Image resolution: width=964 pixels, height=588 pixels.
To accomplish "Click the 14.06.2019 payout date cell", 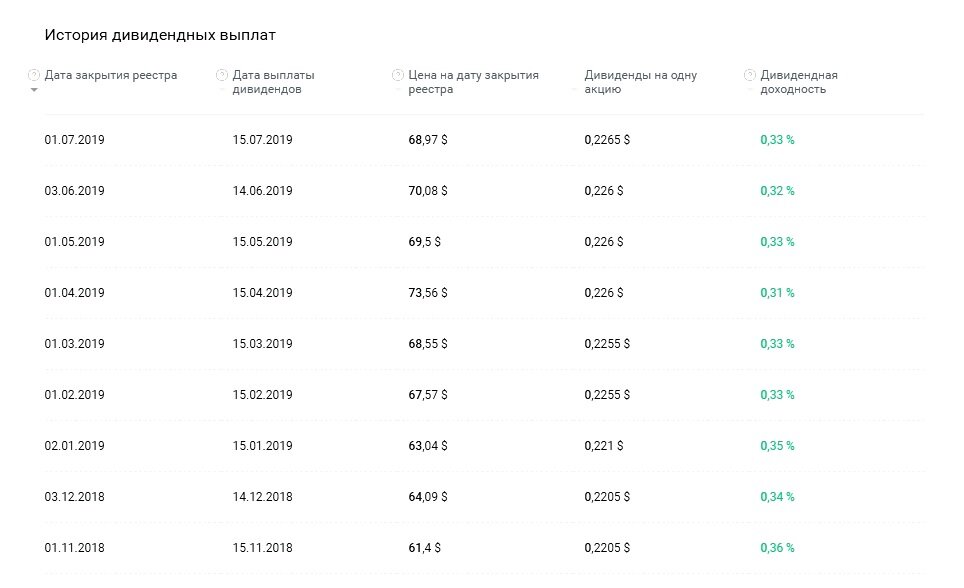I will pos(262,191).
